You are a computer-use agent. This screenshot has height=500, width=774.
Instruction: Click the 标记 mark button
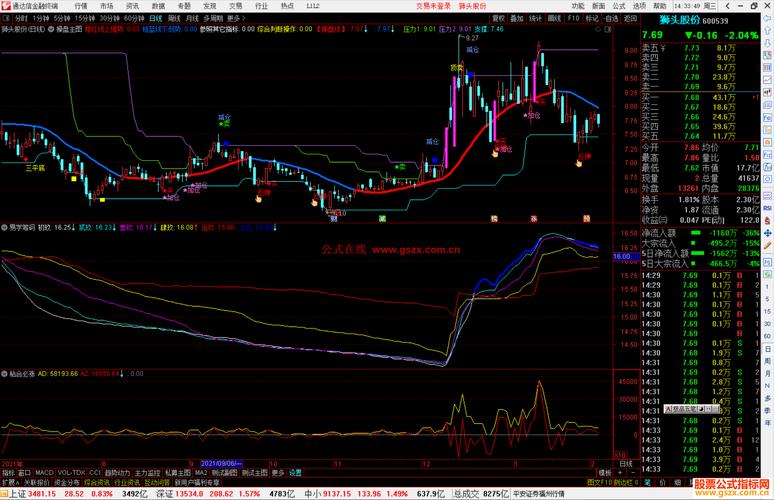[x=592, y=18]
